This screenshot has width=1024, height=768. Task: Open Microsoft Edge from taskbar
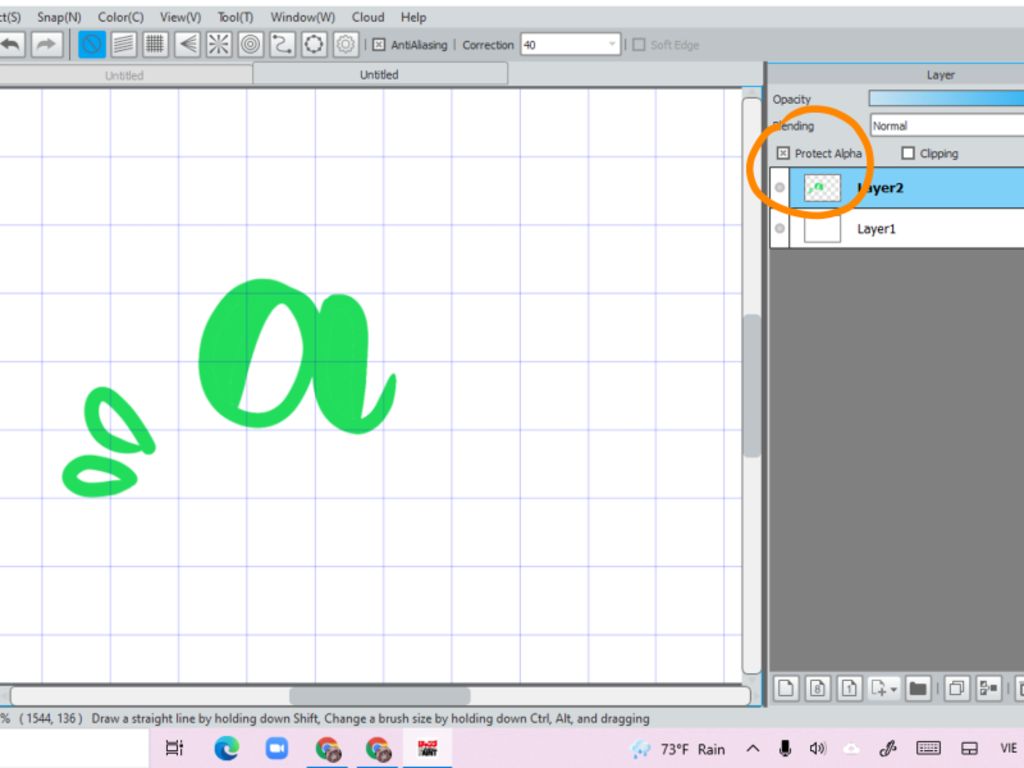point(226,748)
